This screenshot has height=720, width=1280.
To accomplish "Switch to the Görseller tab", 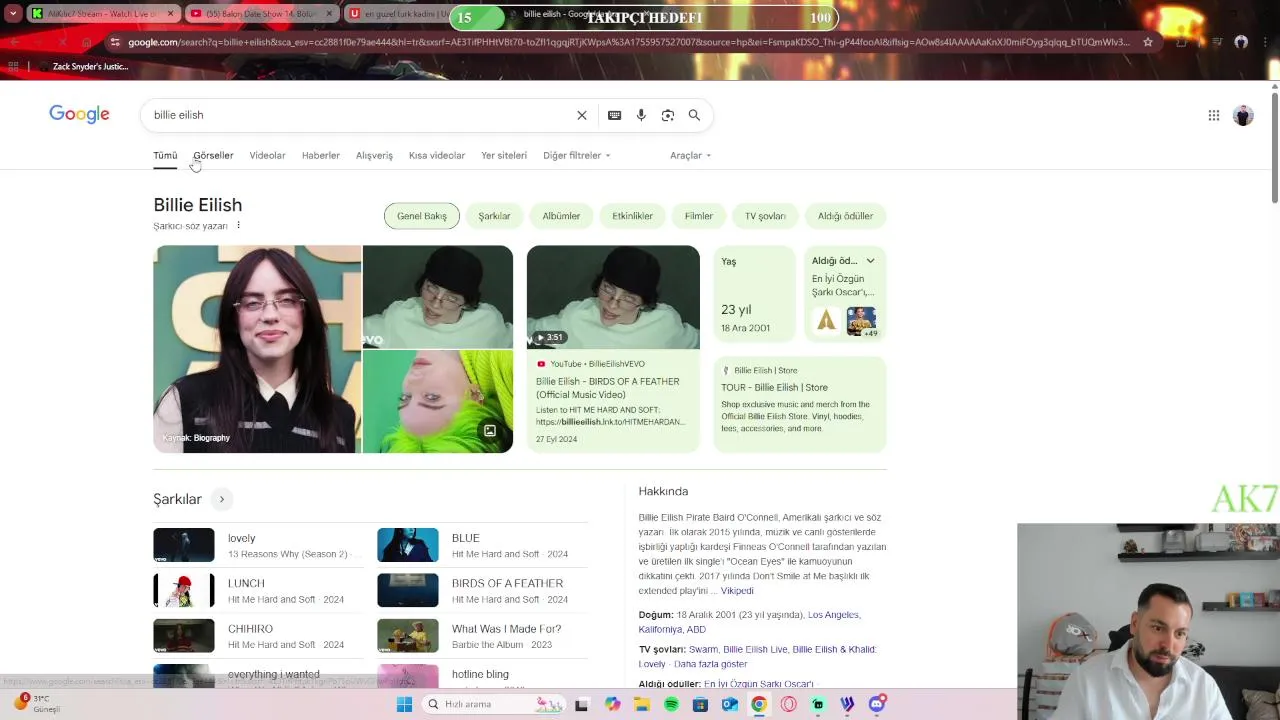I will coord(213,155).
